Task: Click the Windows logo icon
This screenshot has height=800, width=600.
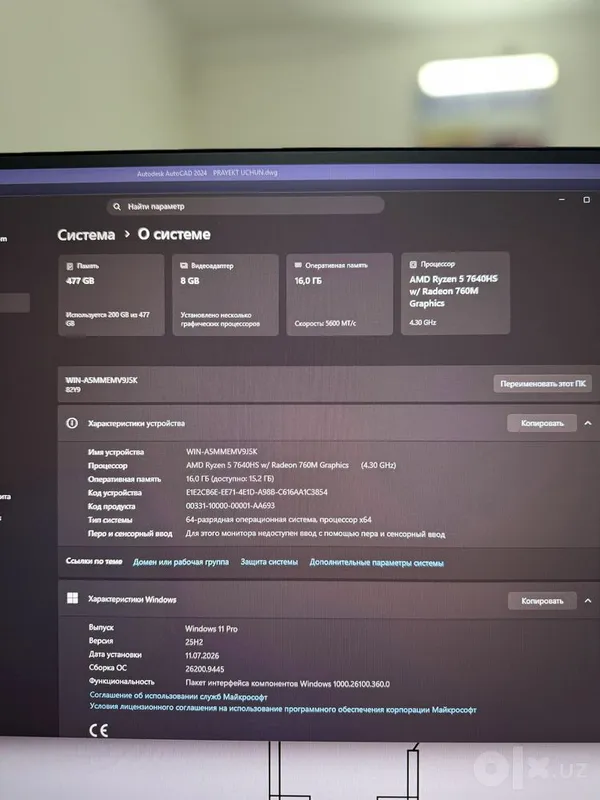Action: pyautogui.click(x=72, y=598)
